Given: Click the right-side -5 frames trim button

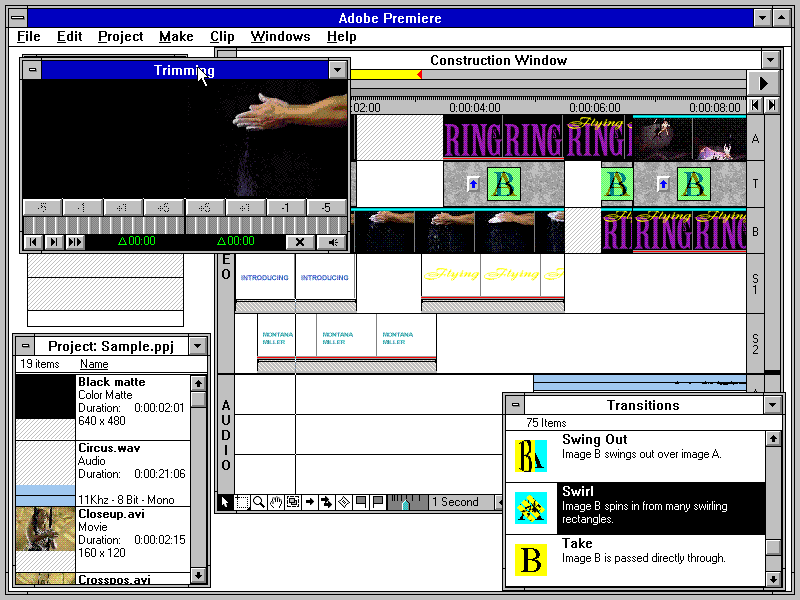Looking at the screenshot, I should [326, 208].
